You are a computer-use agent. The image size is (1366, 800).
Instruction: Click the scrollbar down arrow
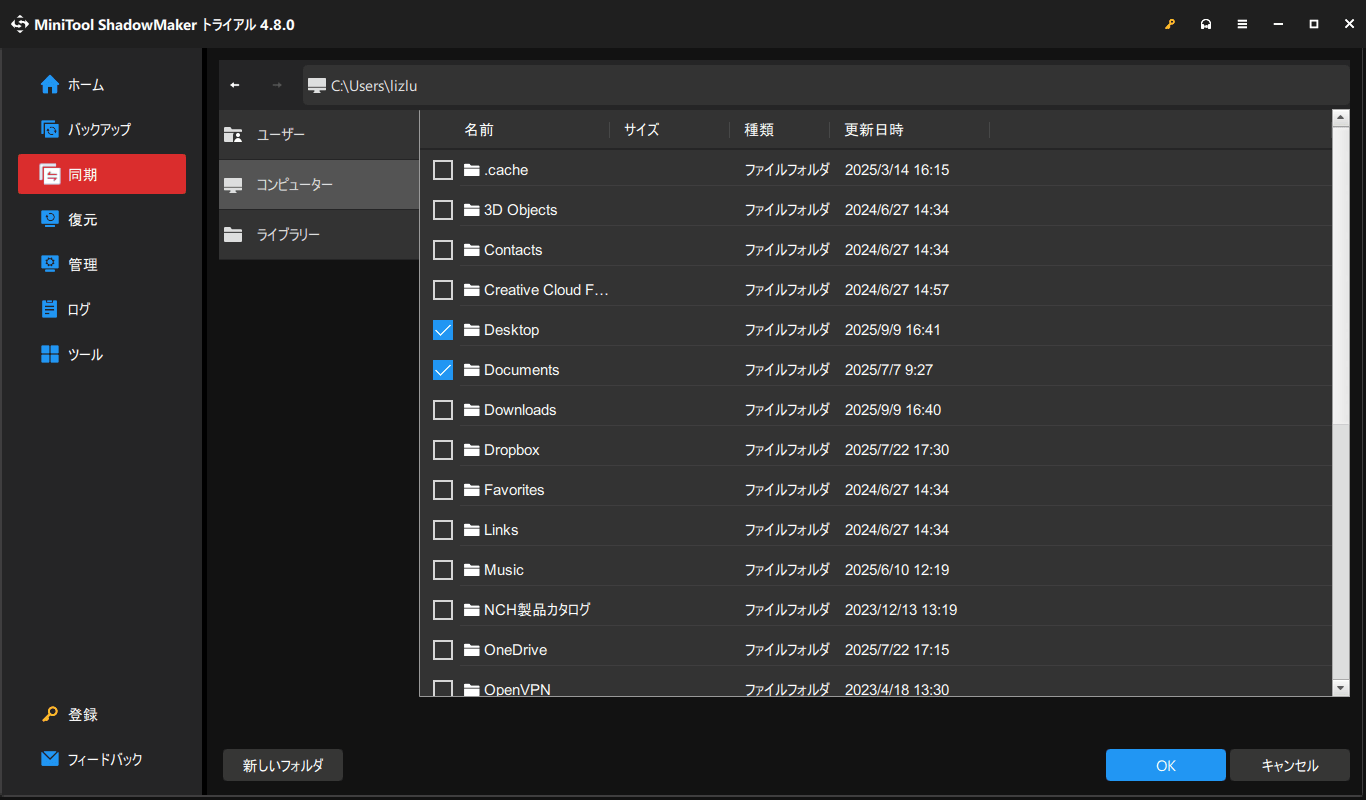(1341, 687)
